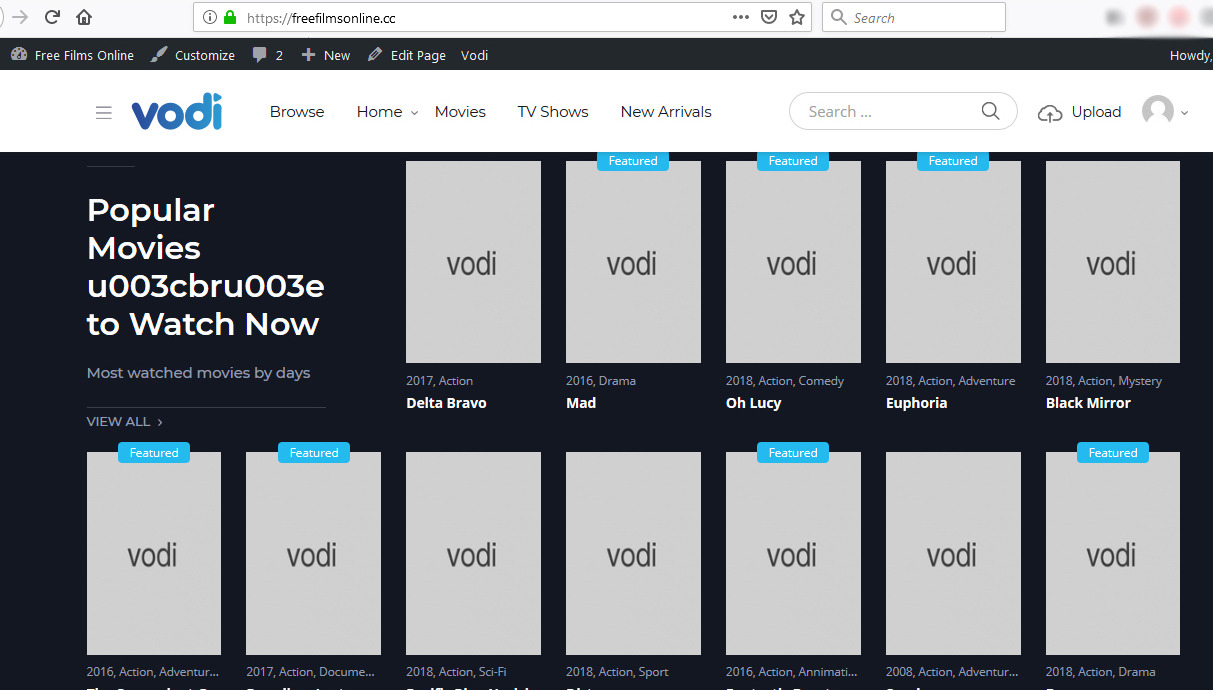Open the Vodi admin bar menu

click(474, 55)
